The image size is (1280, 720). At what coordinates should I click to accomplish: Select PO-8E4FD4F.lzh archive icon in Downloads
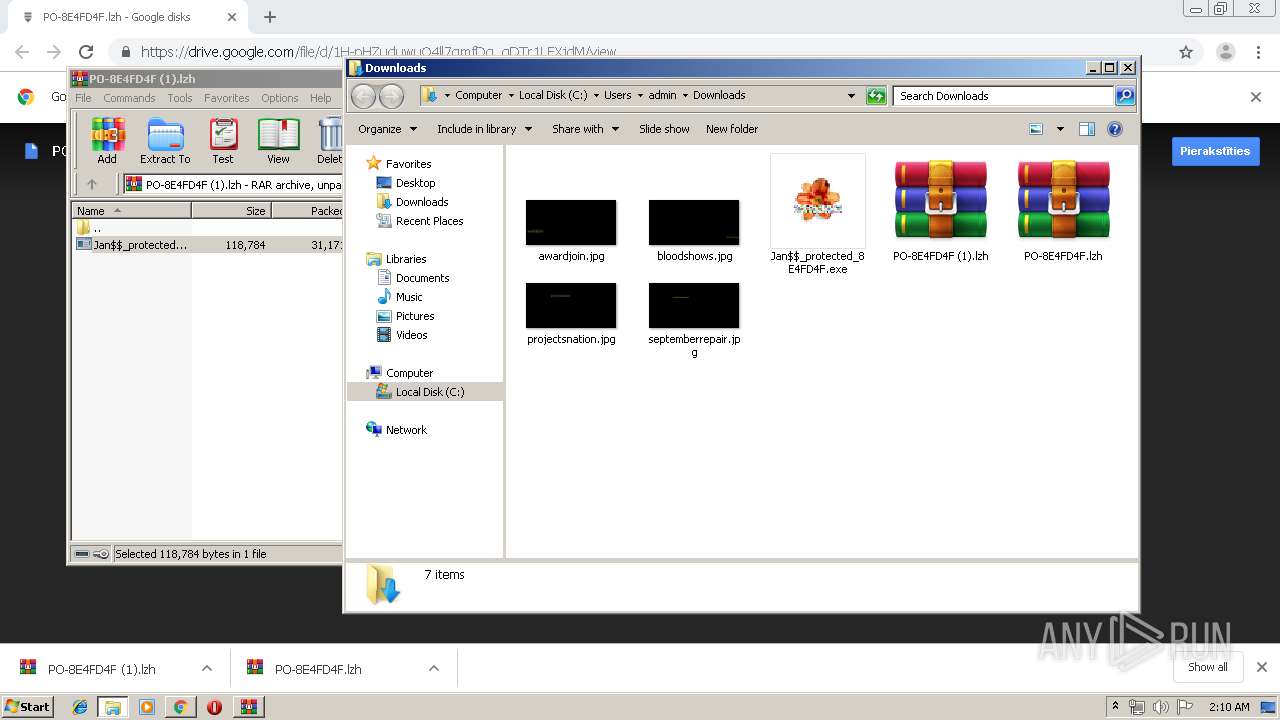[x=1063, y=200]
